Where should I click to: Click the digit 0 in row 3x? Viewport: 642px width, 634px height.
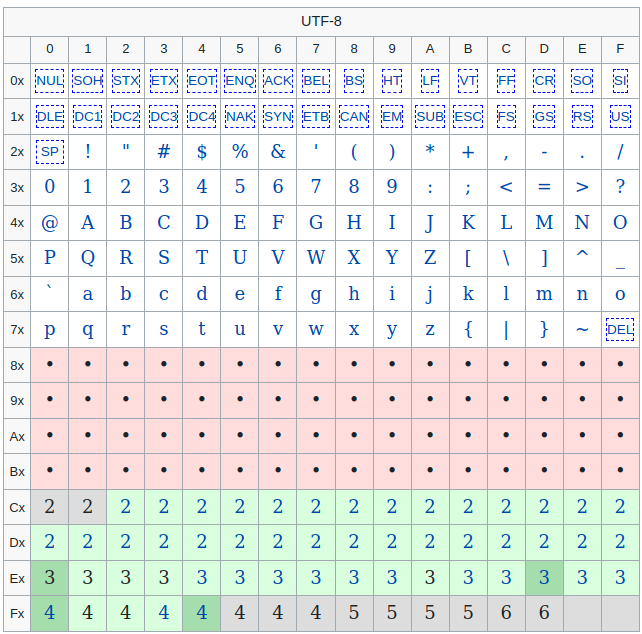pyautogui.click(x=50, y=187)
